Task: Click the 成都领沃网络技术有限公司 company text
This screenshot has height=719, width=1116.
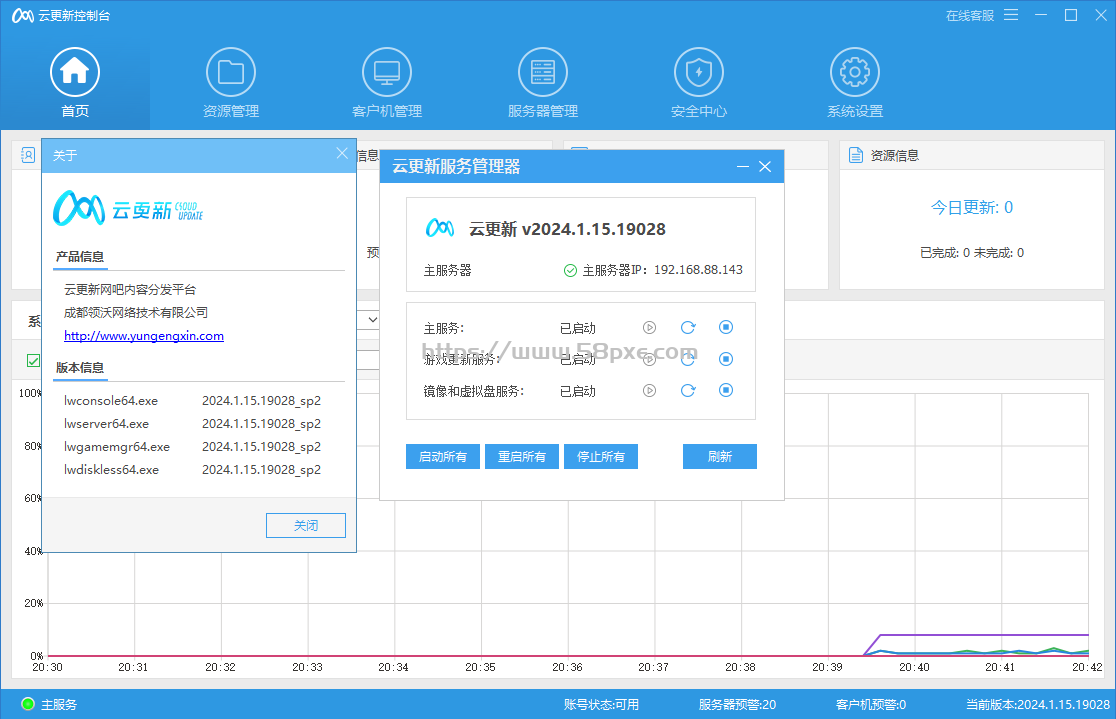Action: coord(136,313)
